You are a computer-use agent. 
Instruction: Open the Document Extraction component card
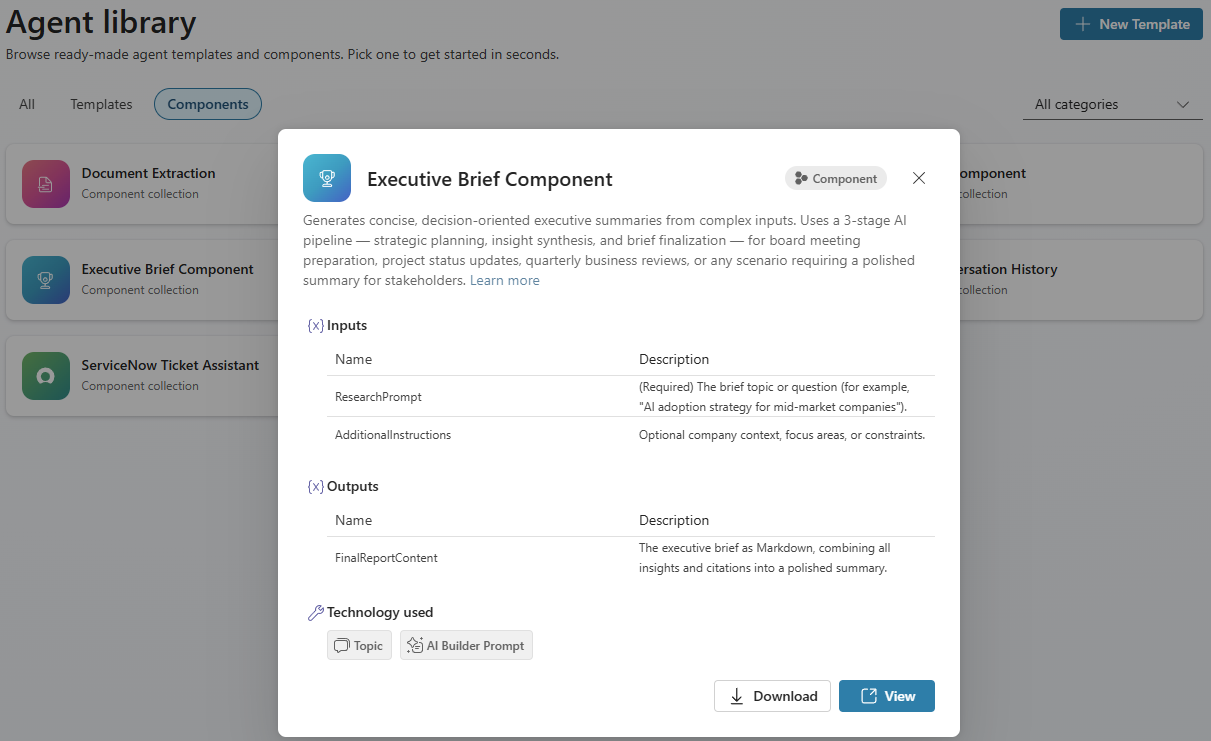(x=143, y=184)
